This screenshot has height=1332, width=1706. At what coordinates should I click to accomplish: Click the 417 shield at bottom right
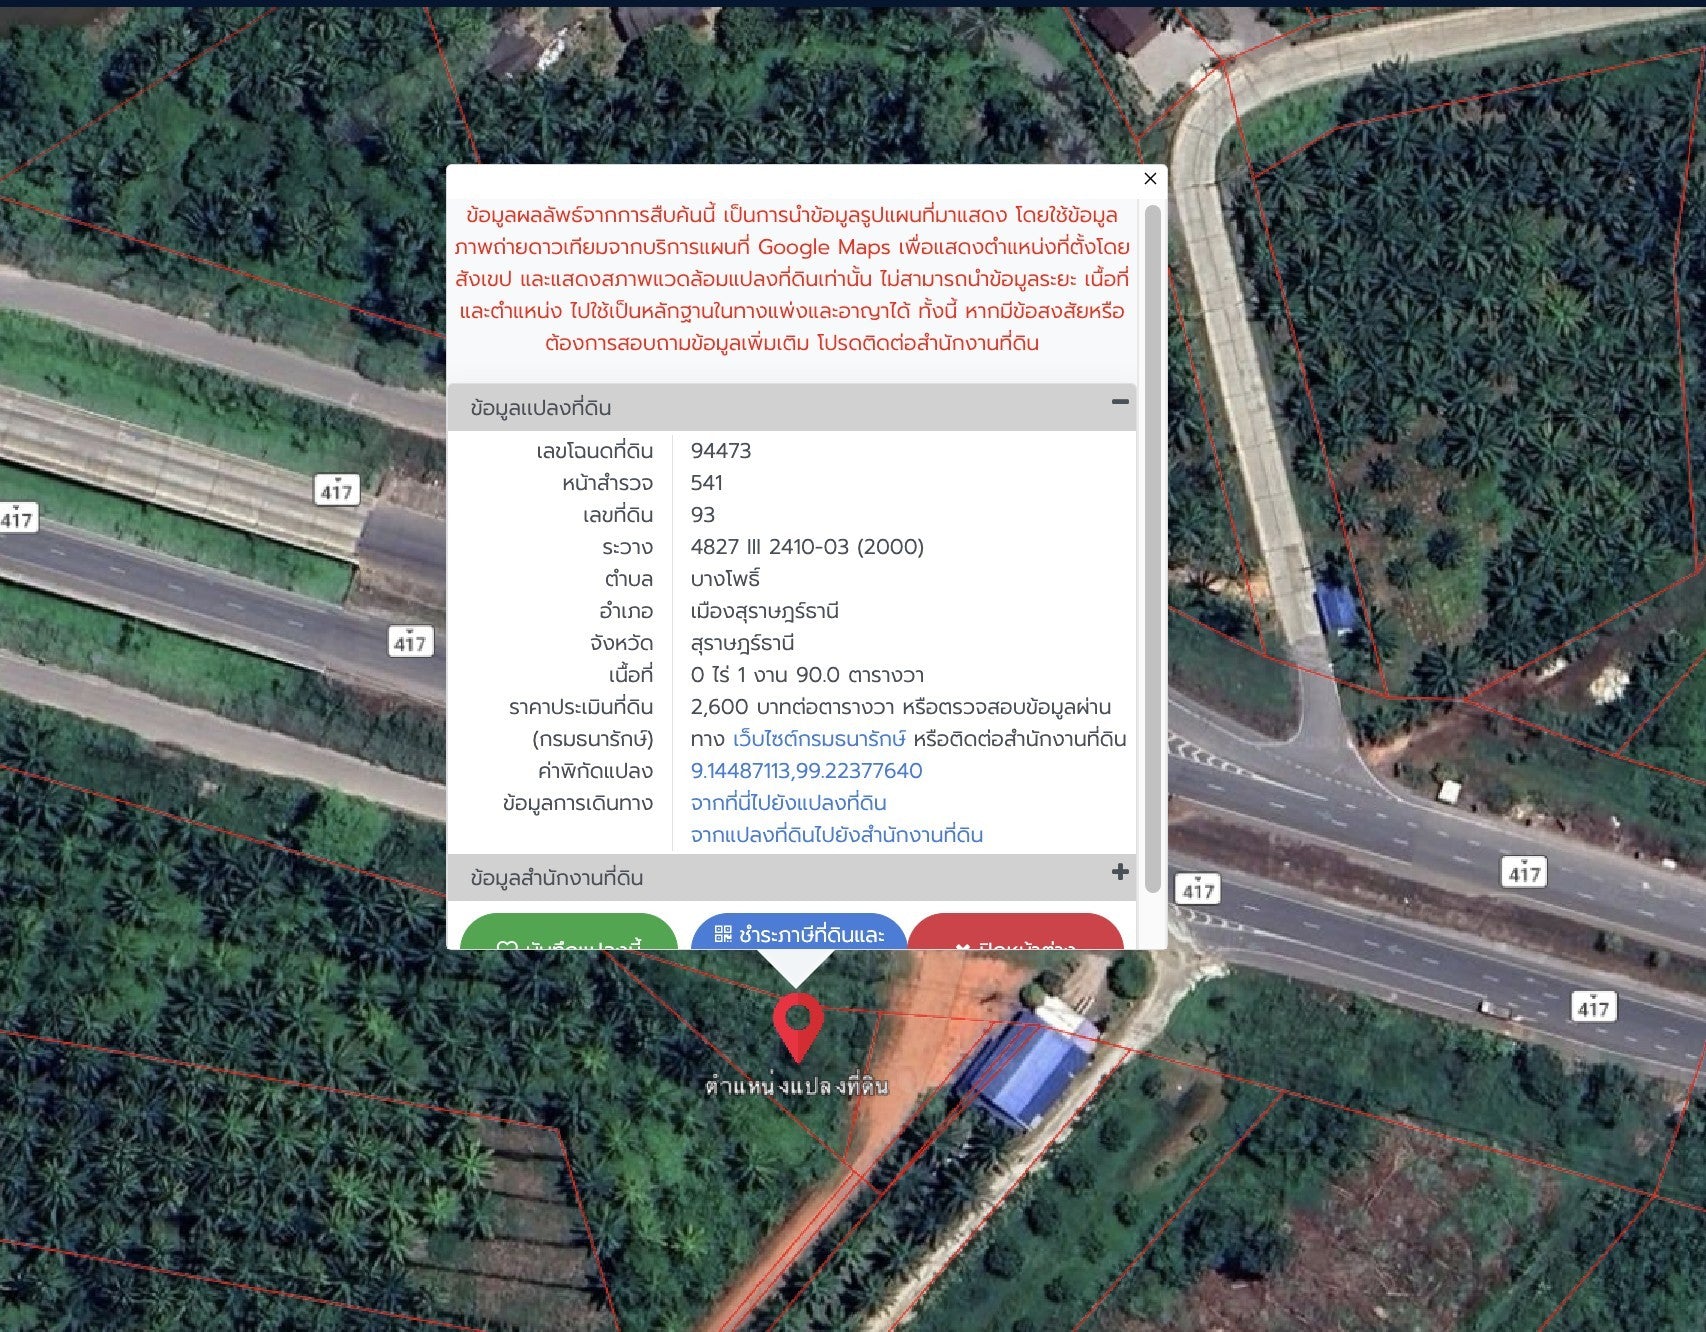pyautogui.click(x=1592, y=1008)
